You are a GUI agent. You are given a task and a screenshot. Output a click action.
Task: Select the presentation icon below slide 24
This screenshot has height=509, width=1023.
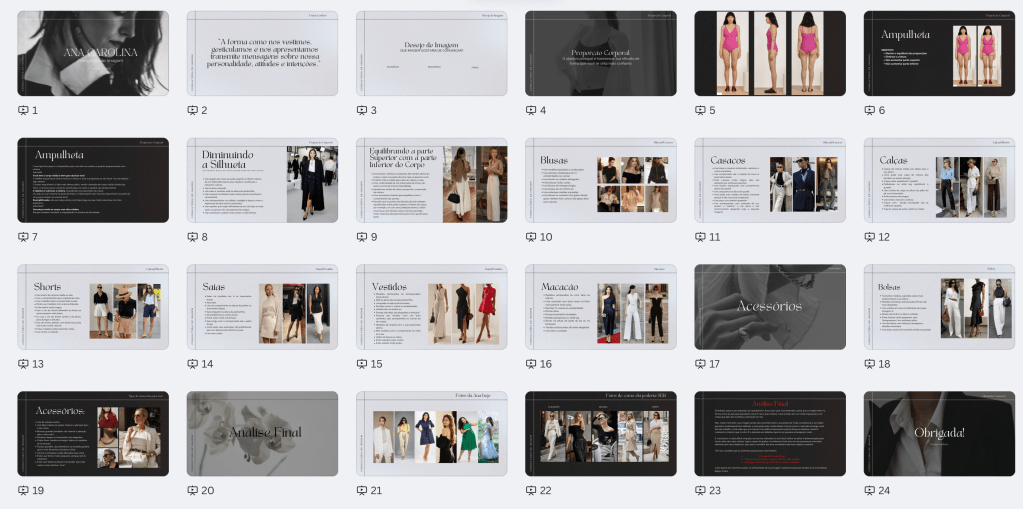click(870, 490)
